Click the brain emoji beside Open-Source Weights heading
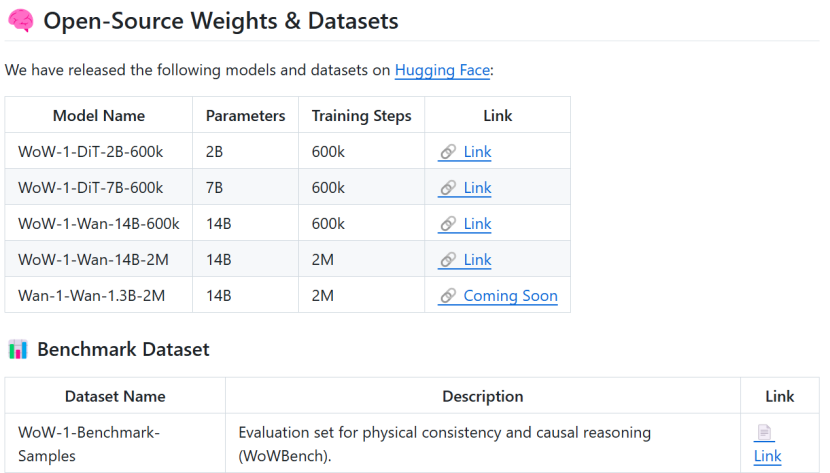Viewport: 830px width, 473px height. click(x=20, y=20)
